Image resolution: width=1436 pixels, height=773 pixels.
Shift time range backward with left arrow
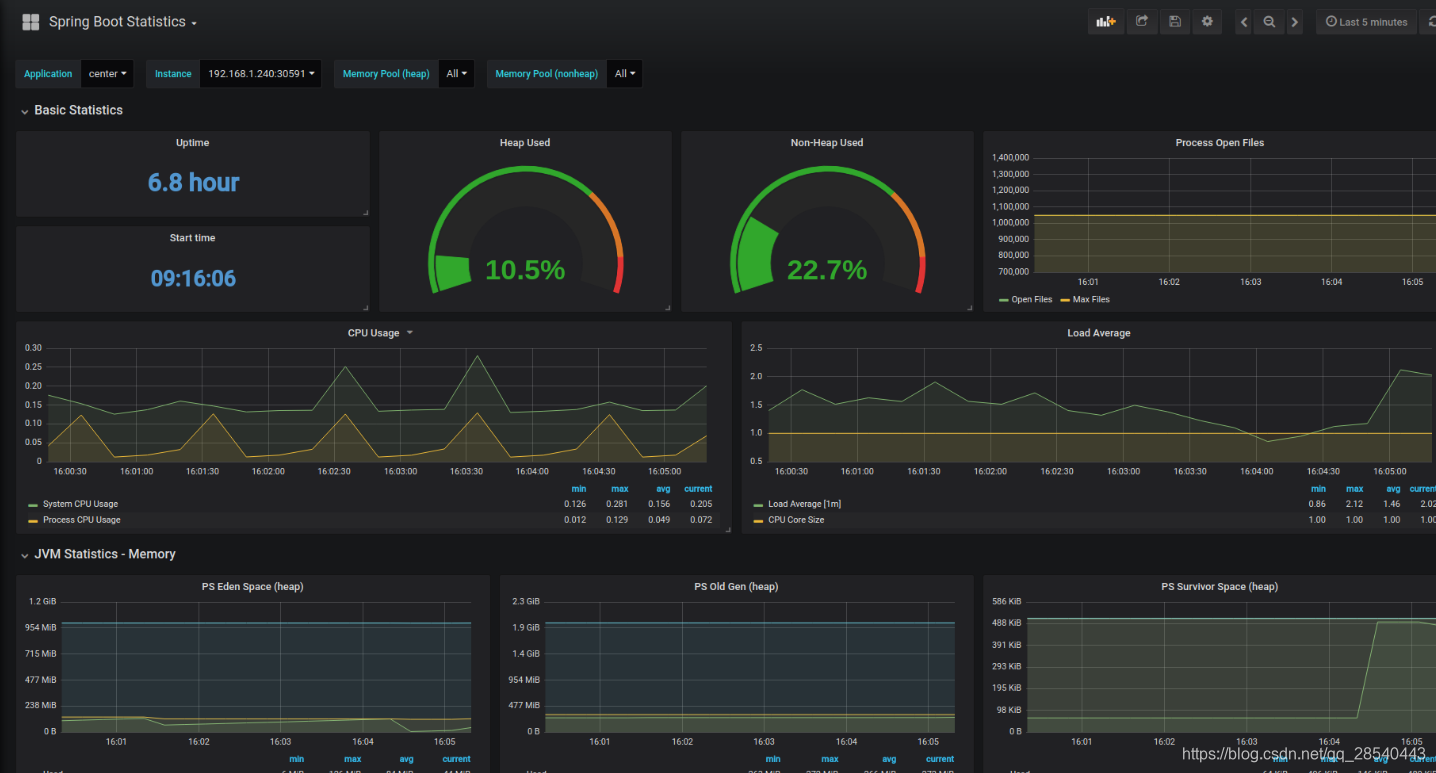click(1244, 22)
